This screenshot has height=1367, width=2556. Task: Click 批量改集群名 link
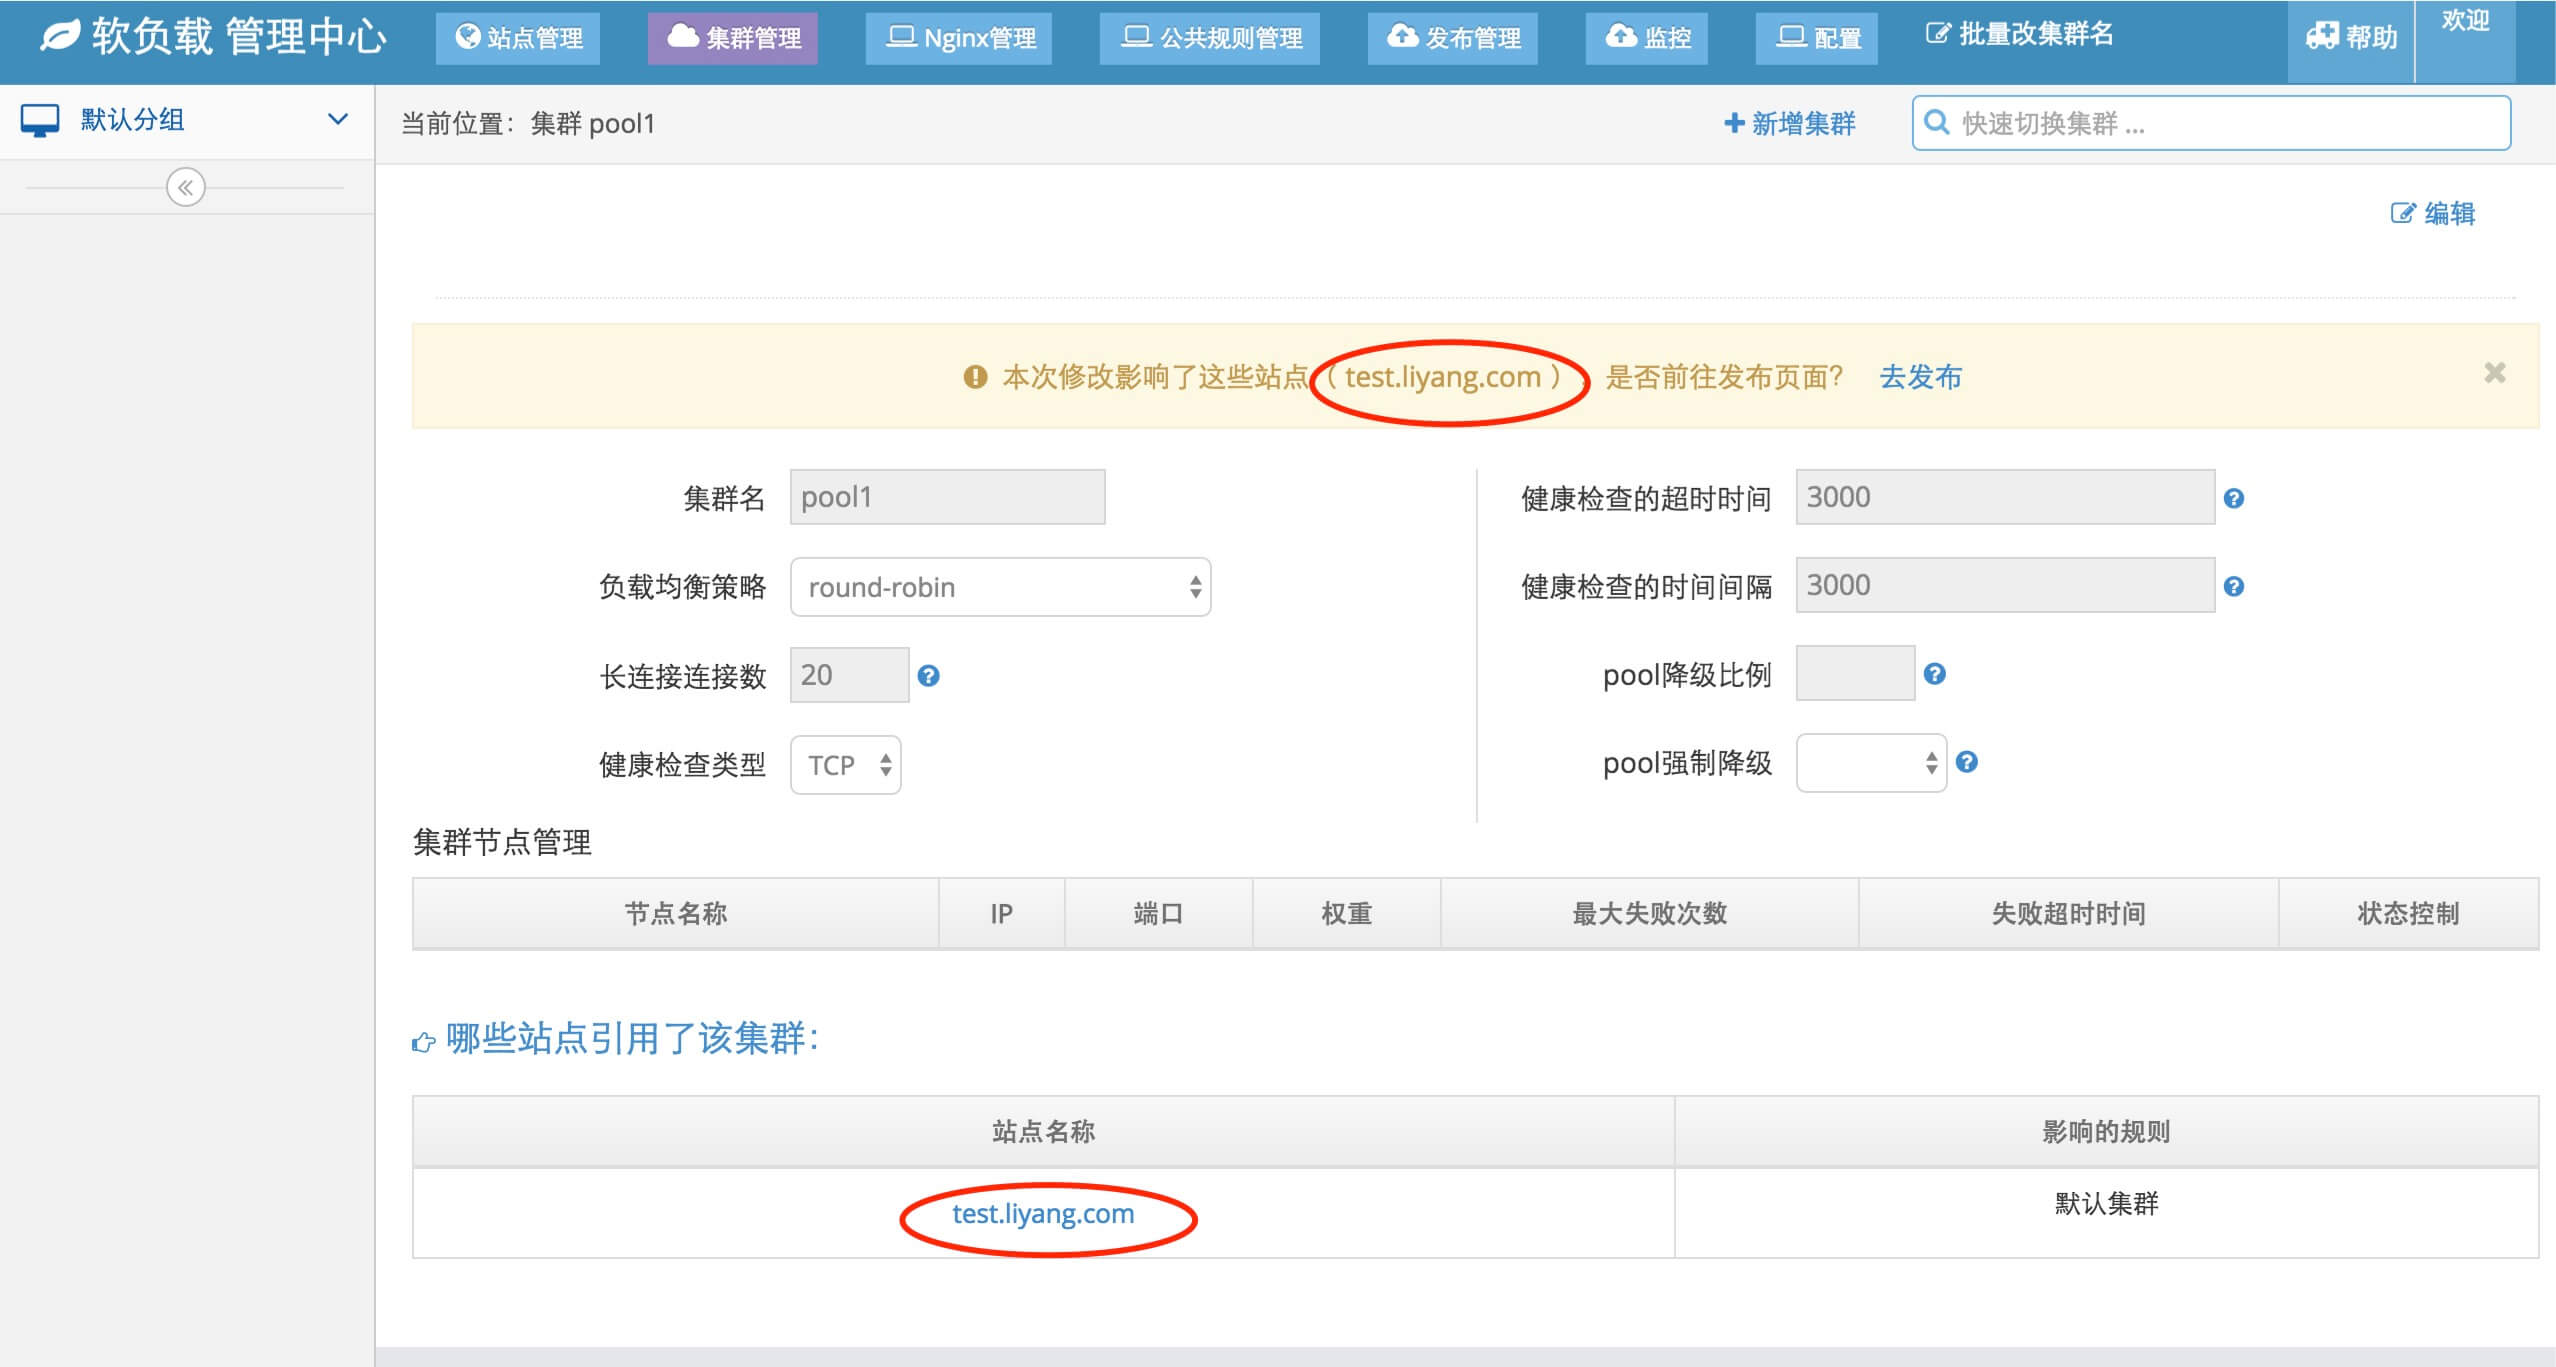pos(2020,34)
